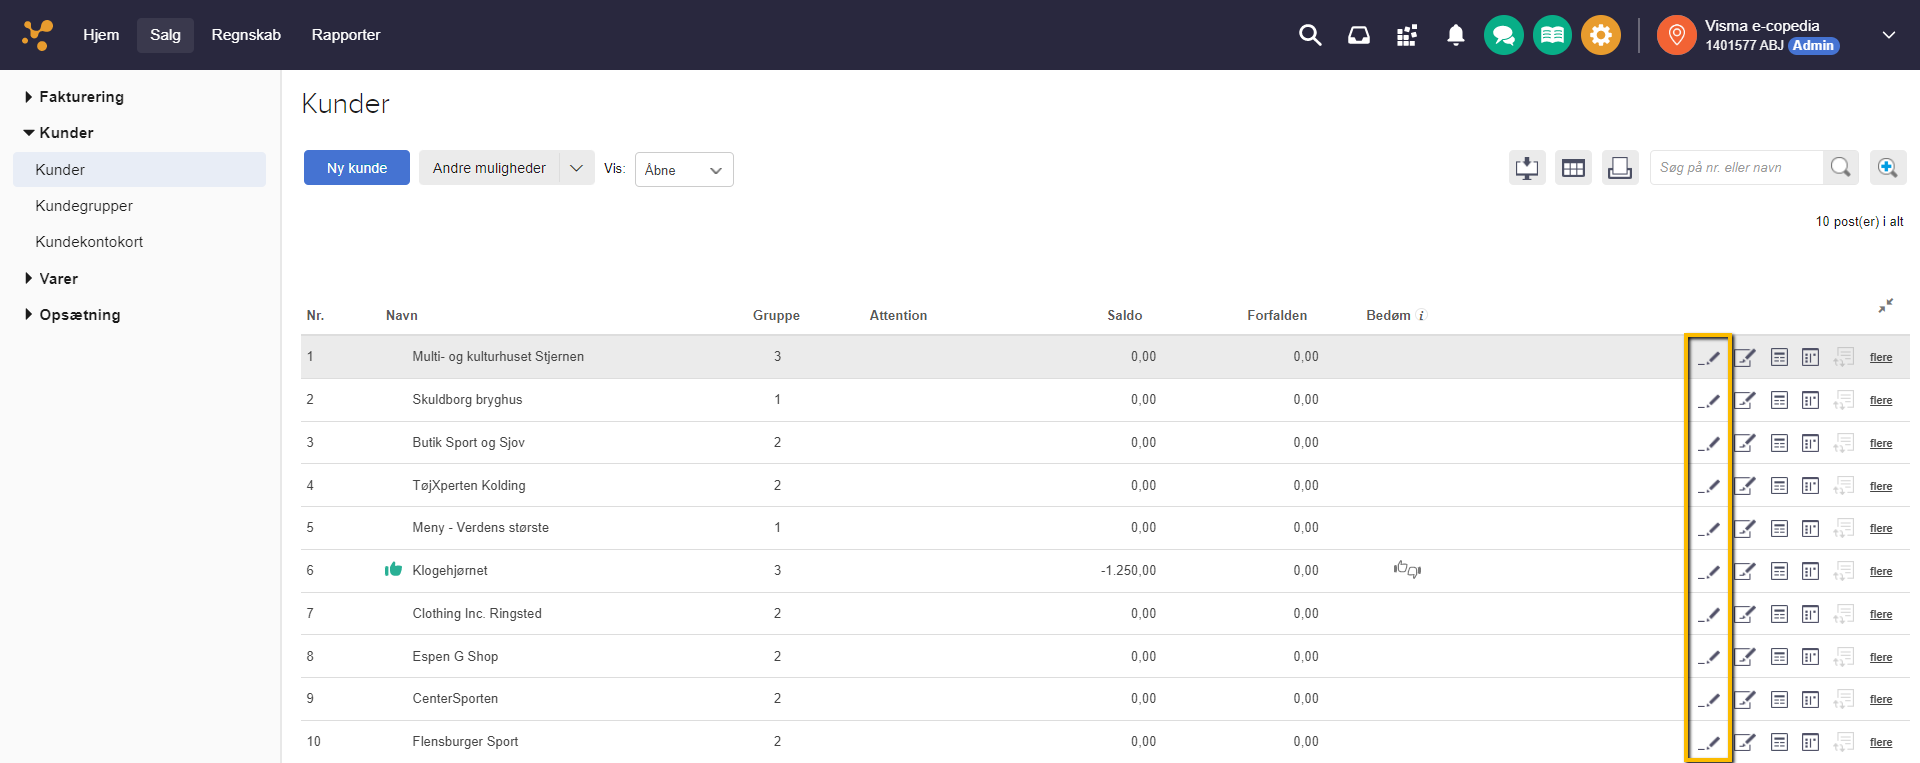The image size is (1920, 763).
Task: Open the Rapporter menu
Action: [x=345, y=35]
